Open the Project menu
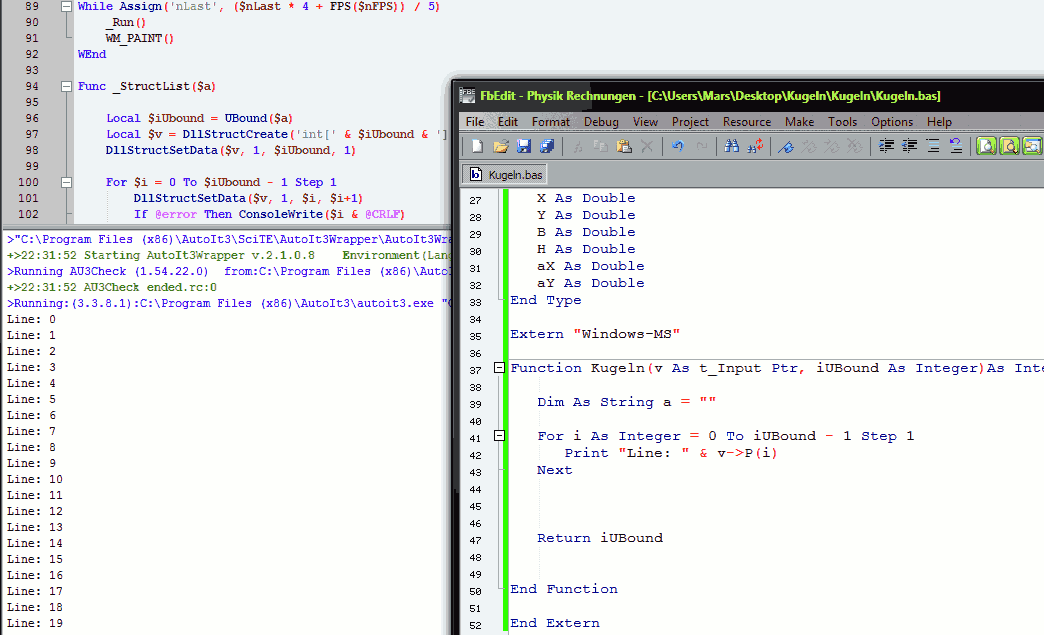Viewport: 1044px width, 635px height. (690, 122)
